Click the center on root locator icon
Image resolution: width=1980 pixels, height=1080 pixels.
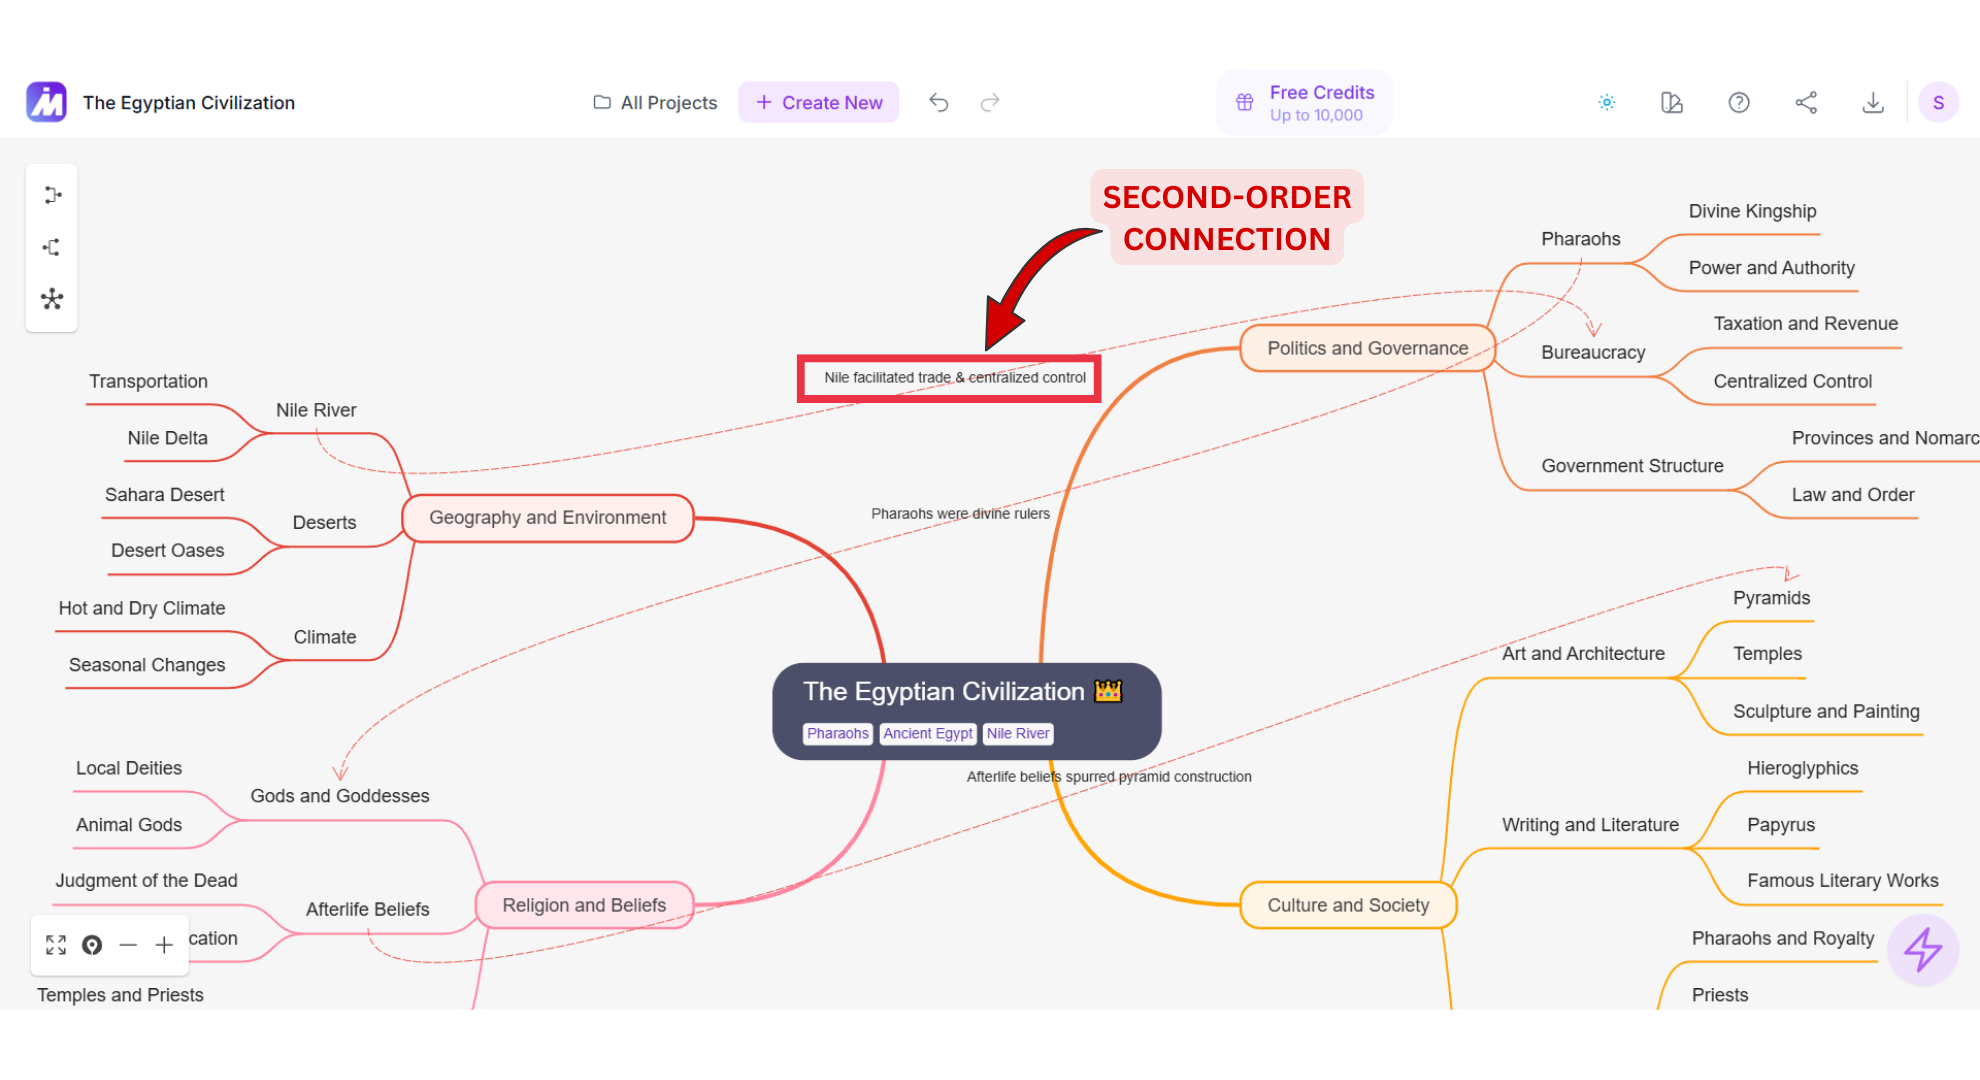click(x=92, y=945)
